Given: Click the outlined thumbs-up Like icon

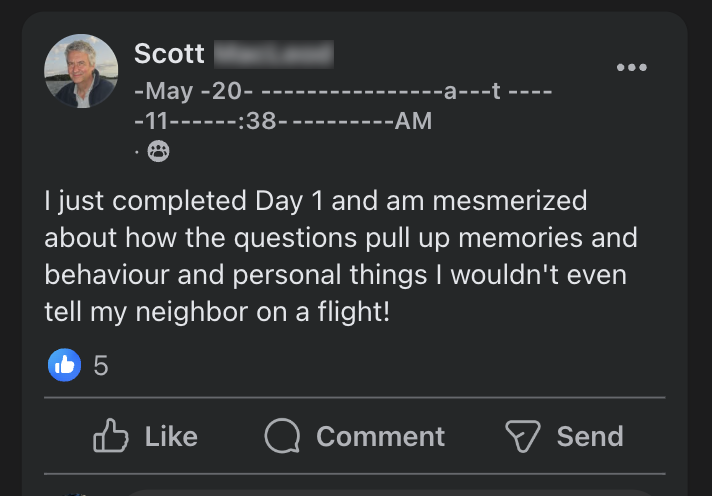Looking at the screenshot, I should 110,436.
